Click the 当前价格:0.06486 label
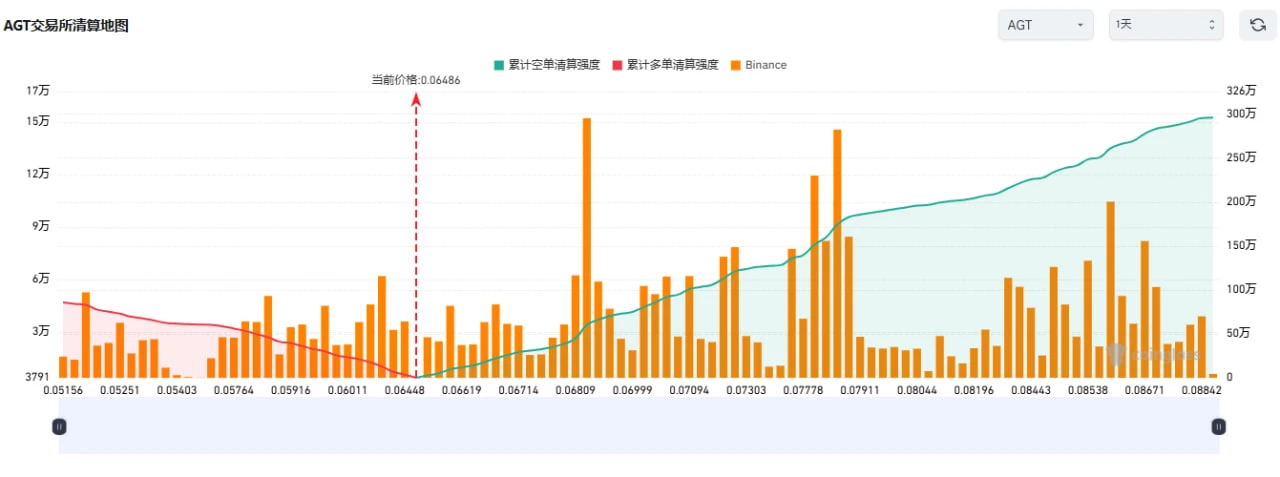This screenshot has width=1280, height=477. pyautogui.click(x=416, y=80)
